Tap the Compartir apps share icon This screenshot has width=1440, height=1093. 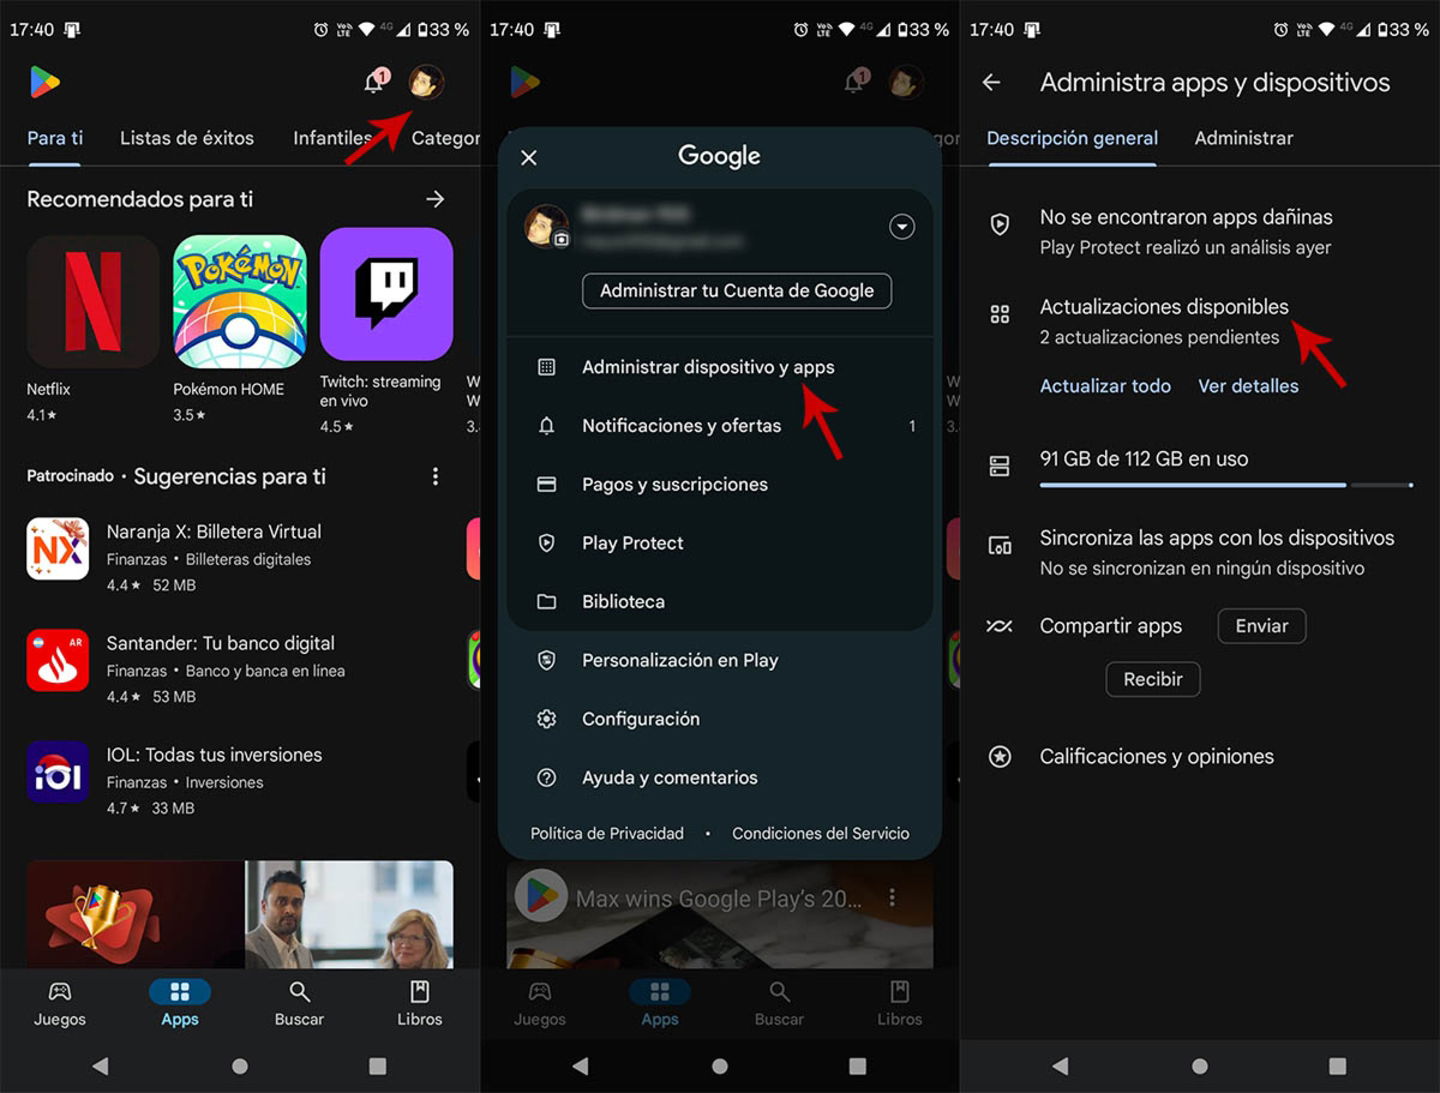(x=999, y=626)
